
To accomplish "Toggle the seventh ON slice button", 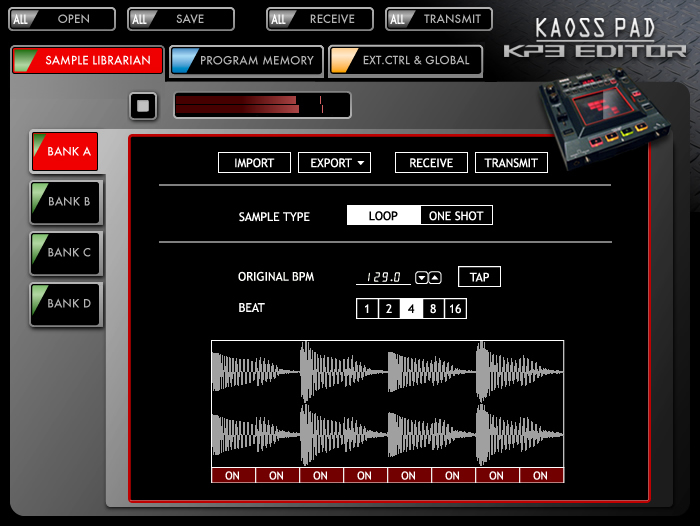I will pyautogui.click(x=497, y=476).
